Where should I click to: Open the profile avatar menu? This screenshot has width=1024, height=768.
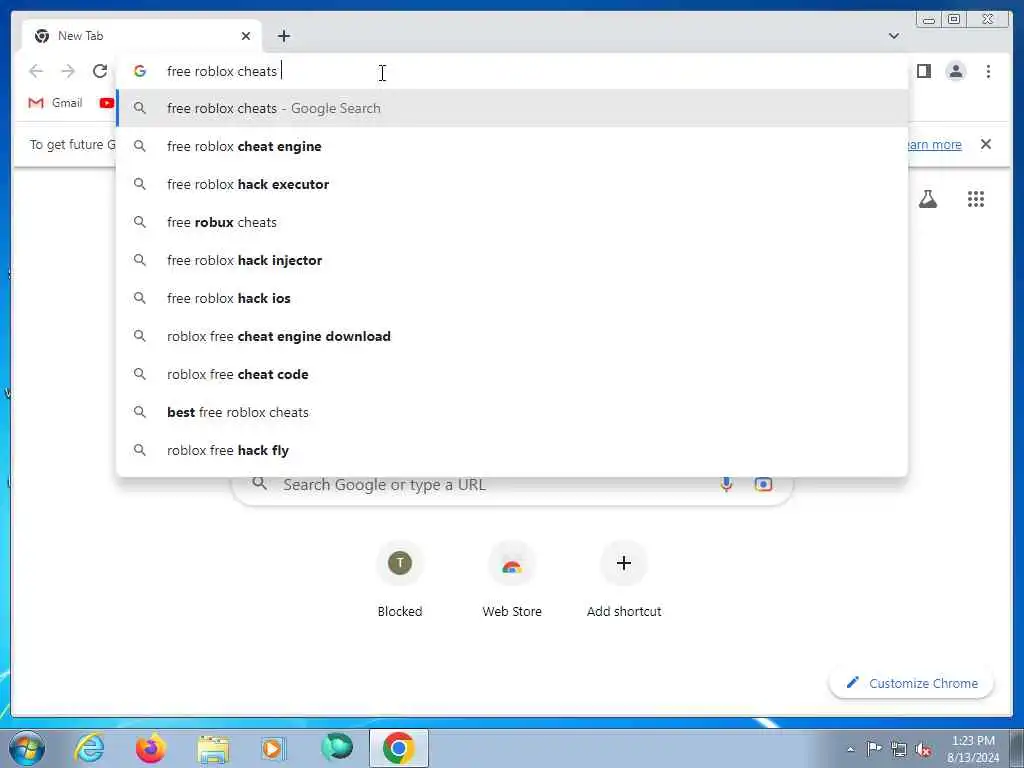[955, 71]
